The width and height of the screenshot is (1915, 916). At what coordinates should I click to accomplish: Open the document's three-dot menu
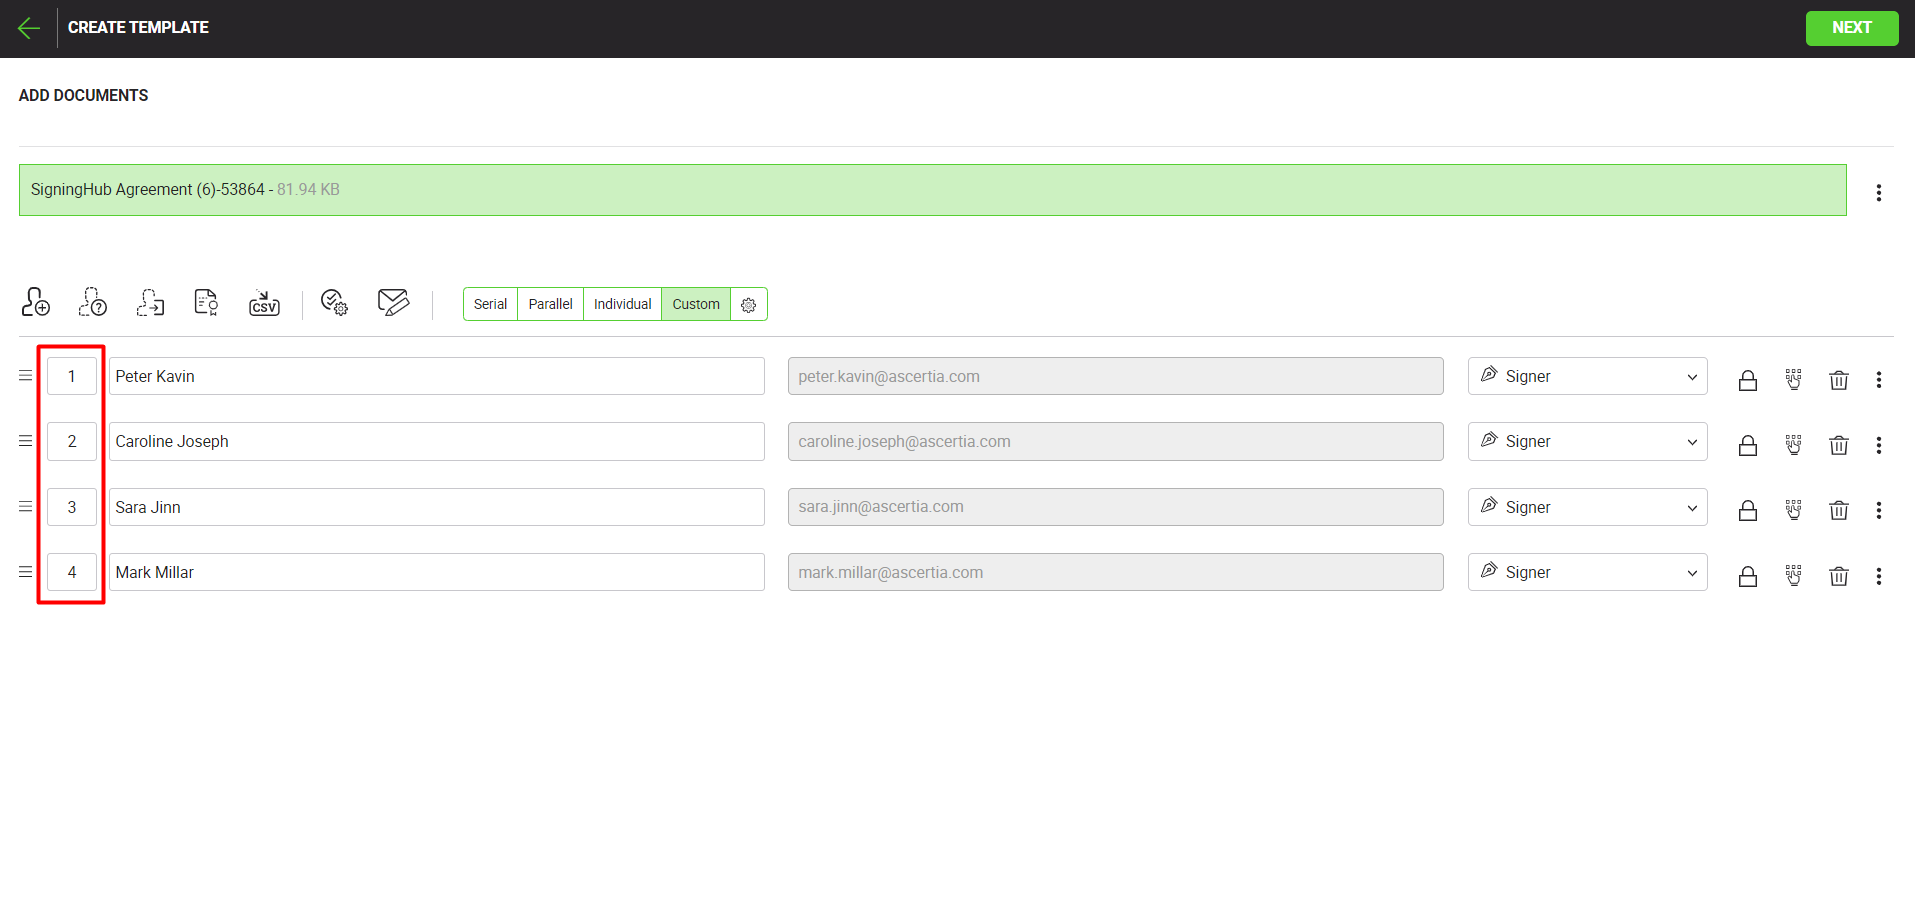(x=1878, y=193)
